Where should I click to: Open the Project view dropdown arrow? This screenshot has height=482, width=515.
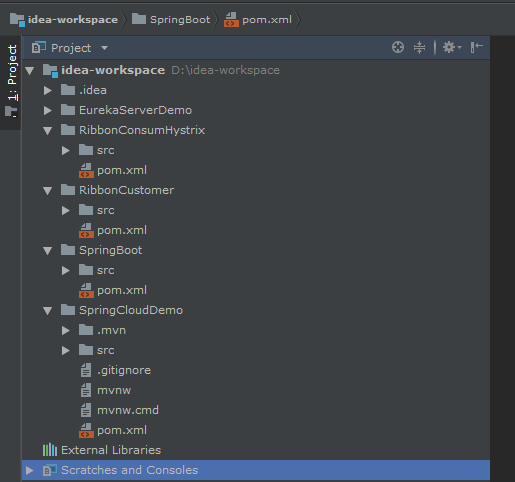coord(104,48)
